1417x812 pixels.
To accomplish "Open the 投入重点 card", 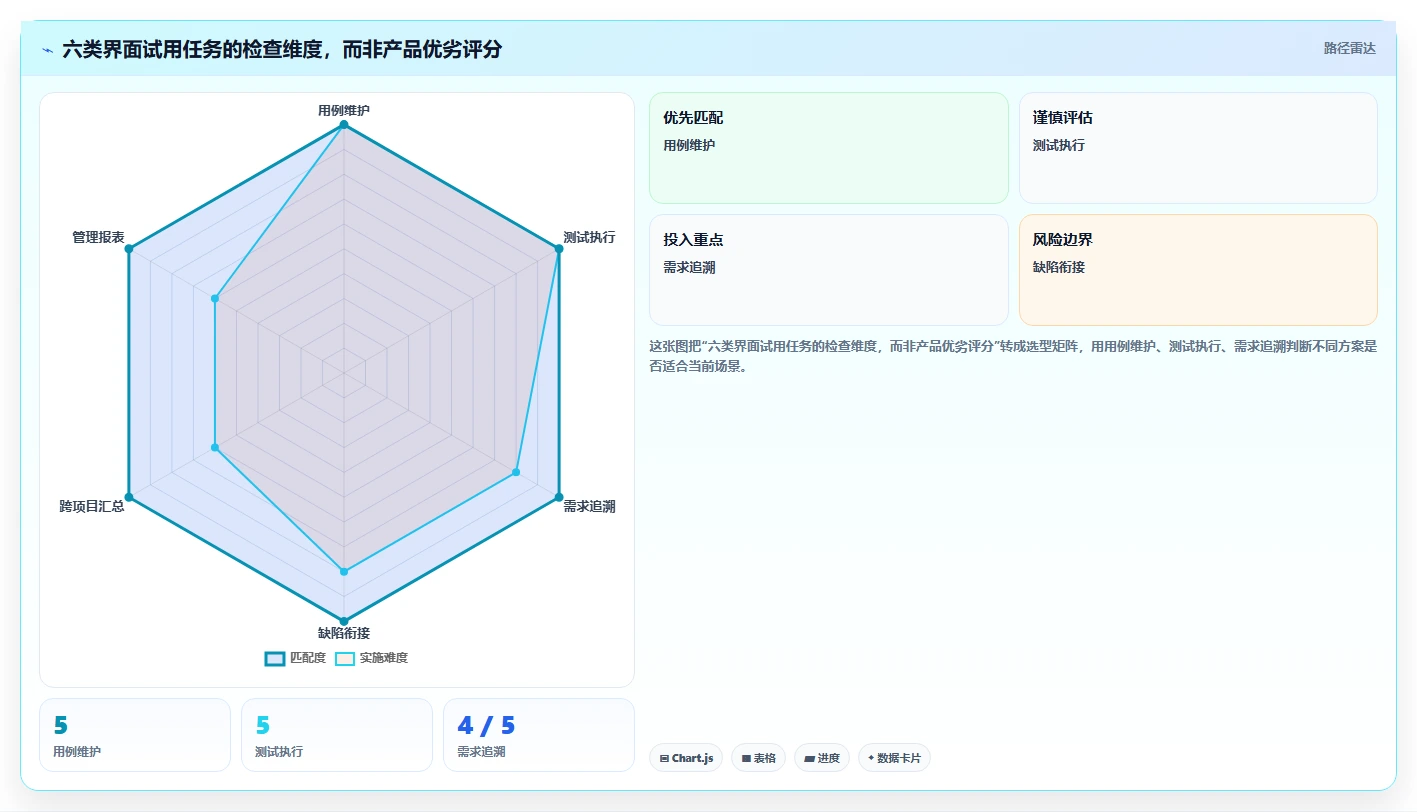I will [x=829, y=270].
